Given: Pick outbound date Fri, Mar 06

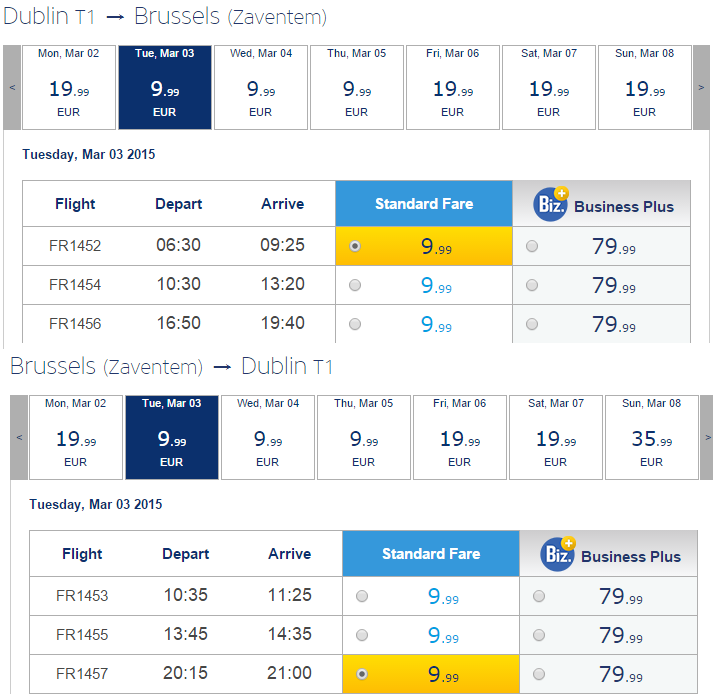Looking at the screenshot, I should coord(453,87).
